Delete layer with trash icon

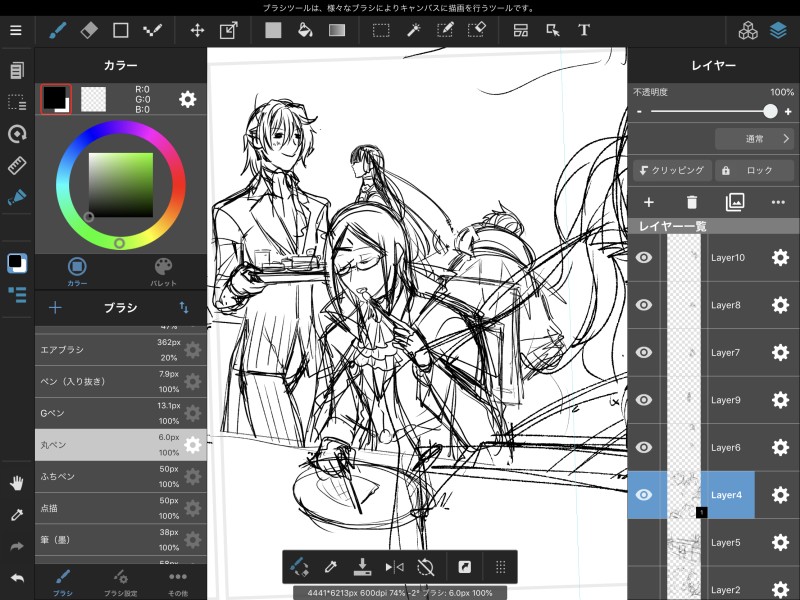click(692, 203)
